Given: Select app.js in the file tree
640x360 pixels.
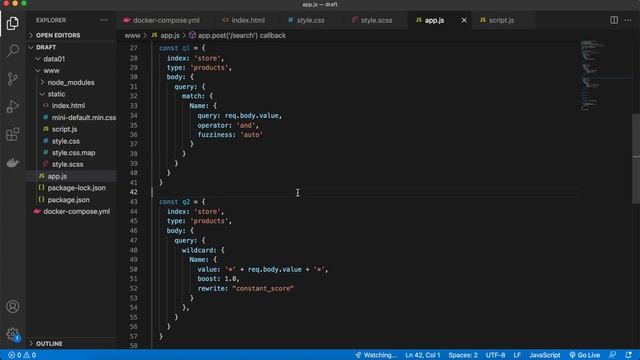Looking at the screenshot, I should (71, 176).
